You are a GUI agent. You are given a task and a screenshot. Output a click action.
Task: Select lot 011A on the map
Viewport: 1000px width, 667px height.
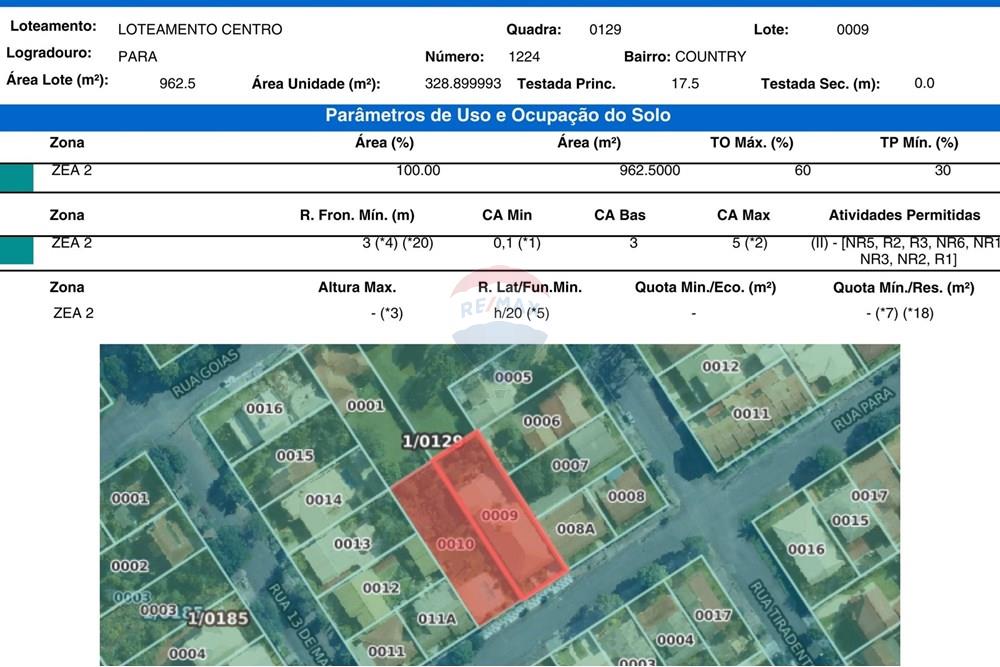(x=436, y=619)
